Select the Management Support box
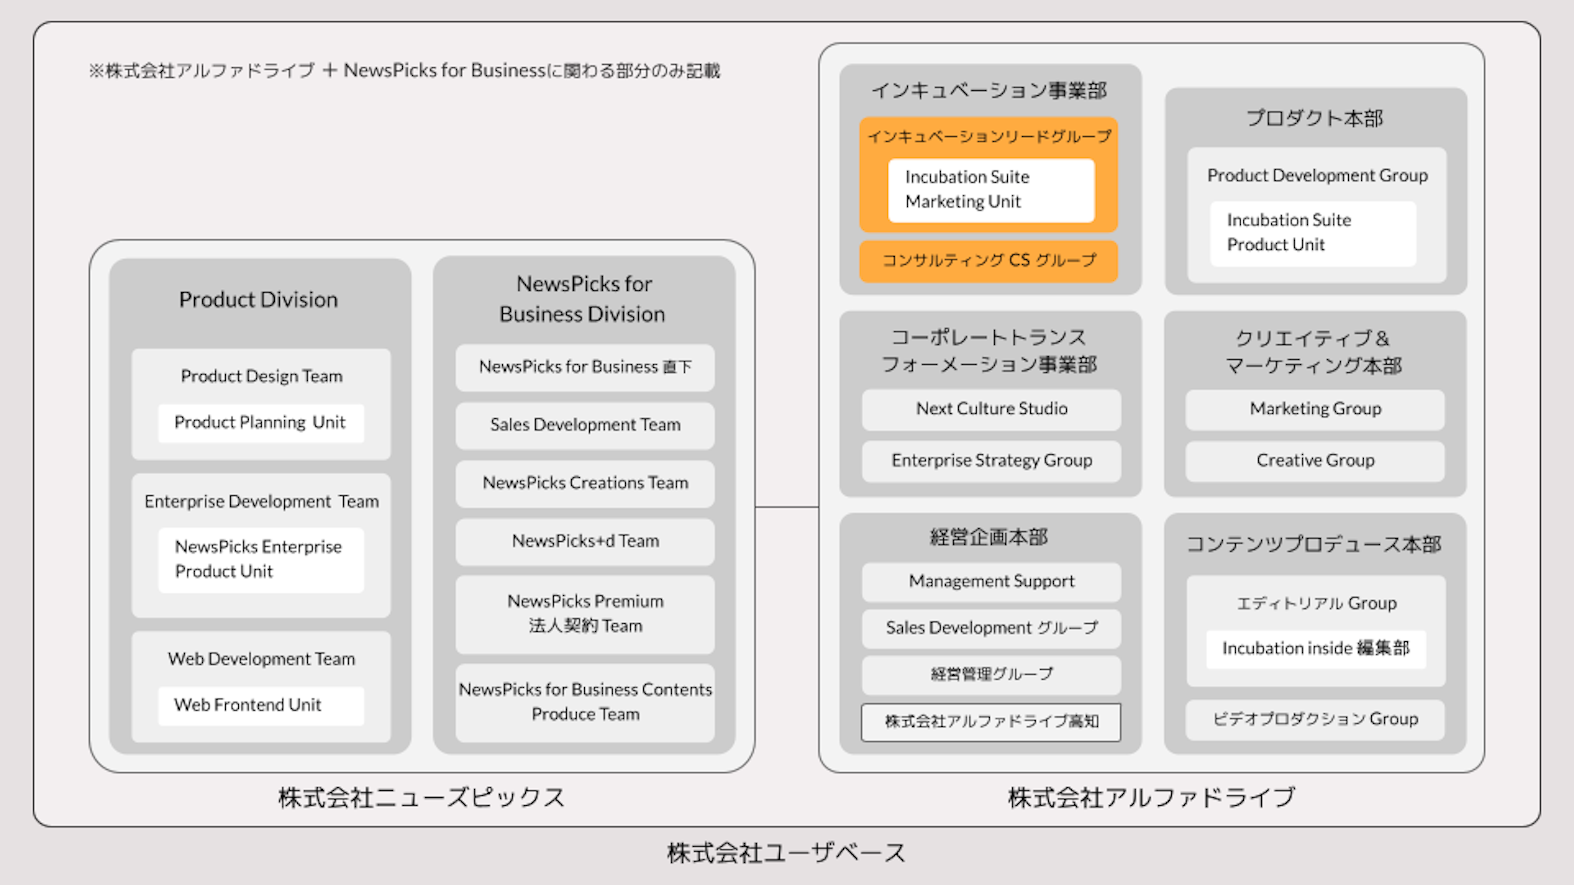This screenshot has width=1574, height=885. [x=991, y=582]
